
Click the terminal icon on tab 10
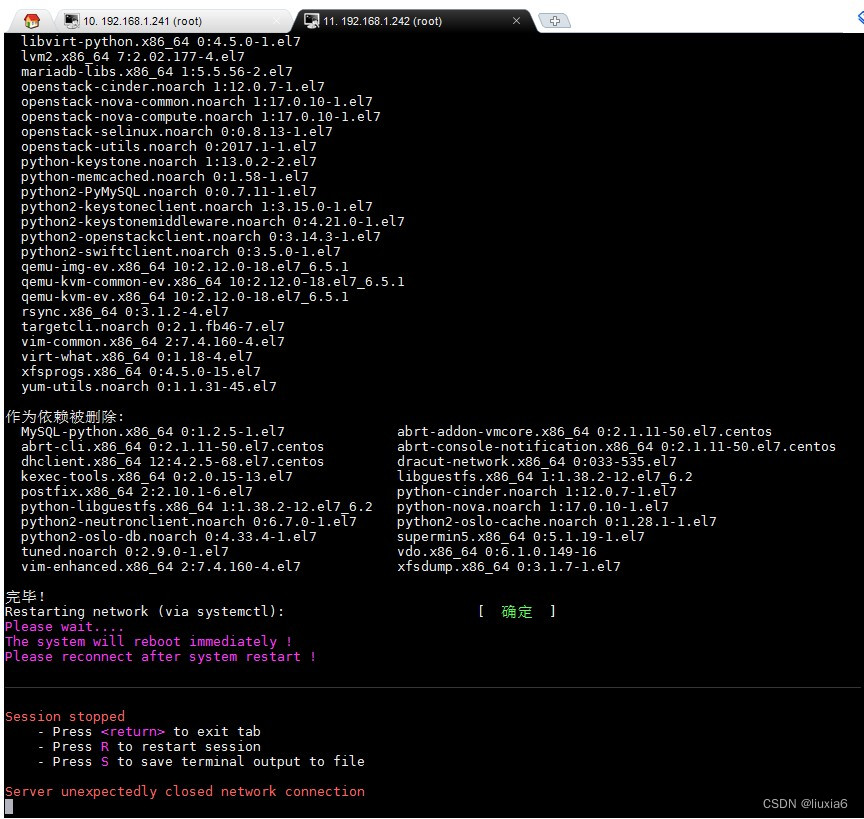coord(71,18)
